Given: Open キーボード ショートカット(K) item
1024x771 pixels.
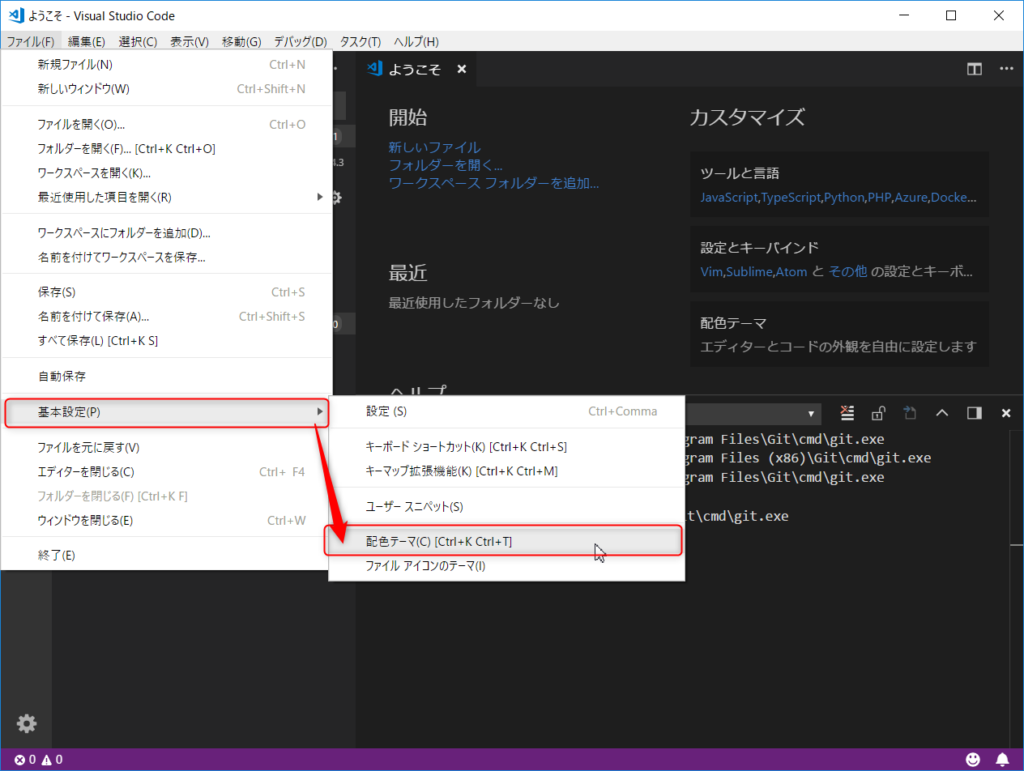Looking at the screenshot, I should 507,447.
